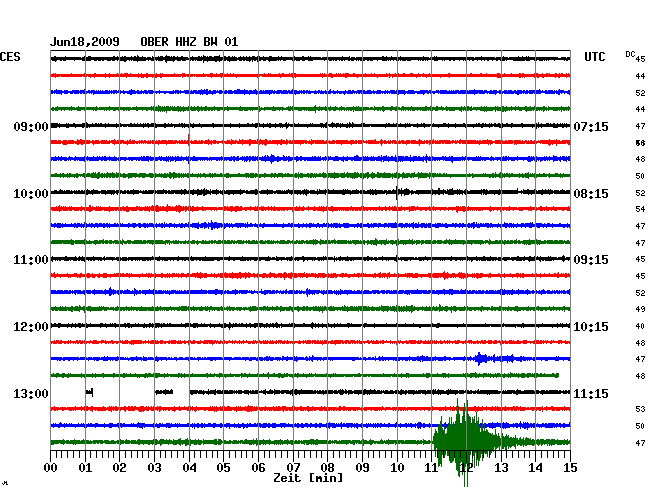Click the black trace beside 11:00 label
This screenshot has height=494, width=650.
[310, 259]
